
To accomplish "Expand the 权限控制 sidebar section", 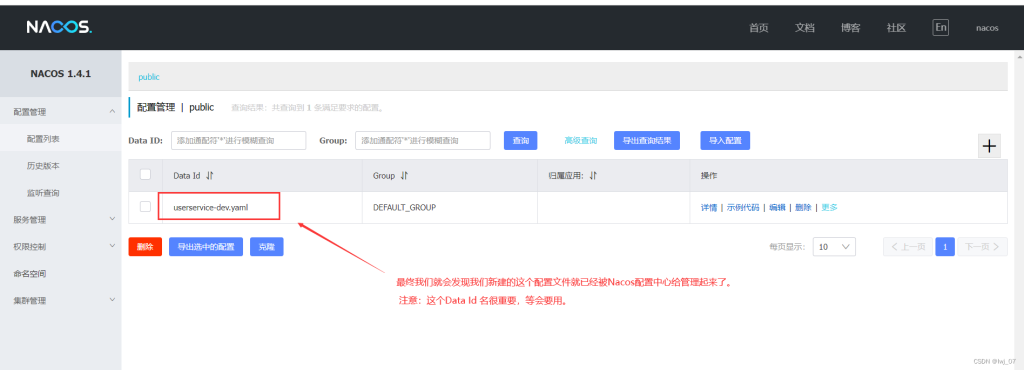I will click(112, 247).
